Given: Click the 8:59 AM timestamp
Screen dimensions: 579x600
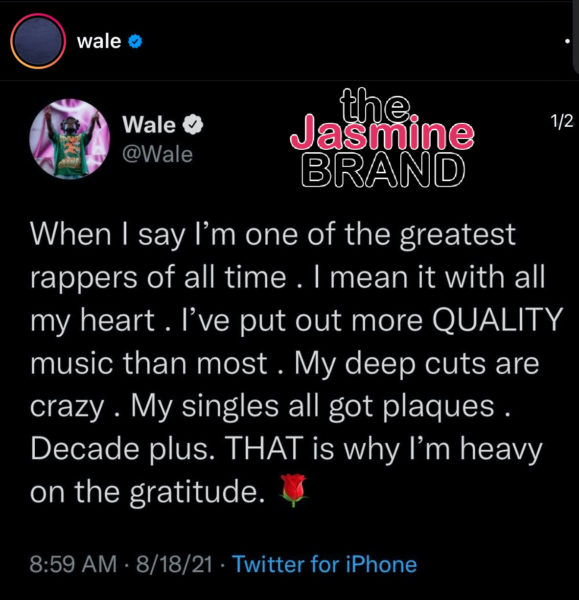Looking at the screenshot, I should (x=73, y=564).
